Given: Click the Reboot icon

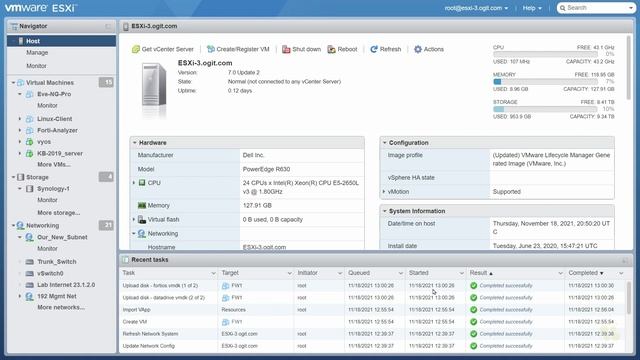Looking at the screenshot, I should 331,49.
